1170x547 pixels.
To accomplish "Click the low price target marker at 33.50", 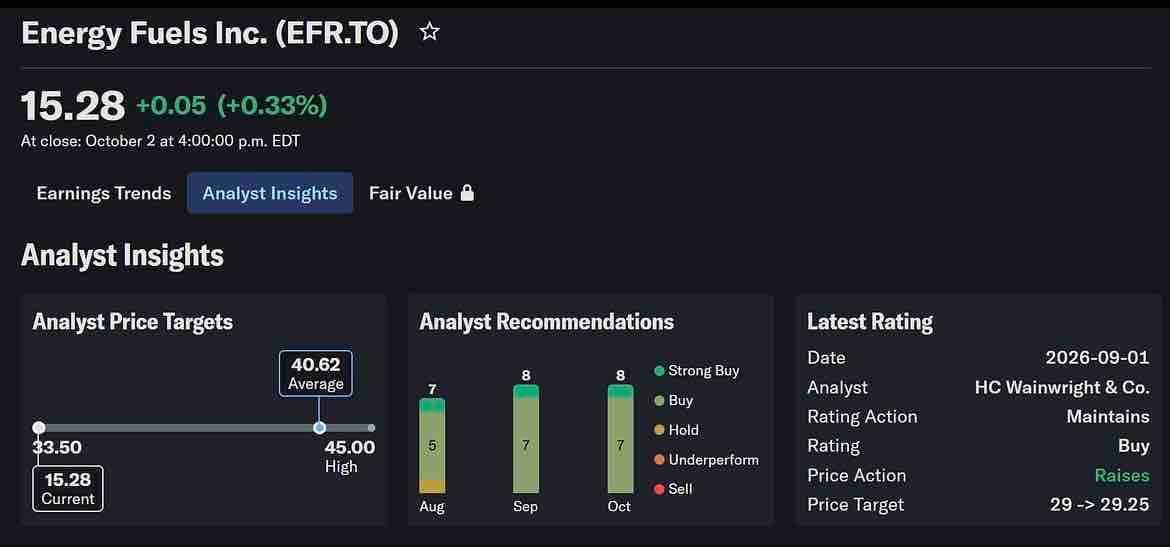I will 39,428.
